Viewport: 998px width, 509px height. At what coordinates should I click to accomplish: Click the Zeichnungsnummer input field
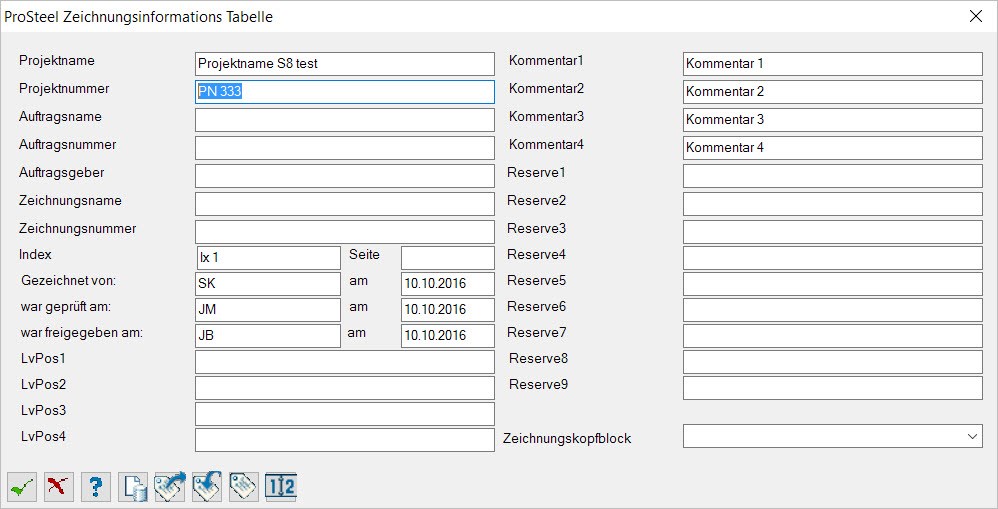coord(344,232)
